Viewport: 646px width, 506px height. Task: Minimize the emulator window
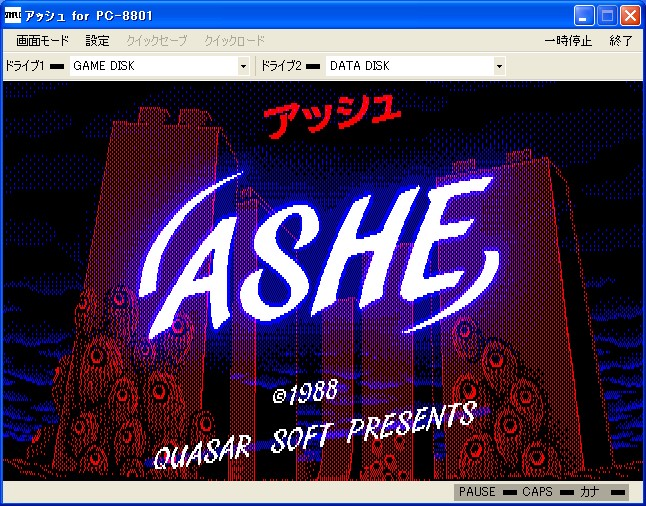click(584, 16)
